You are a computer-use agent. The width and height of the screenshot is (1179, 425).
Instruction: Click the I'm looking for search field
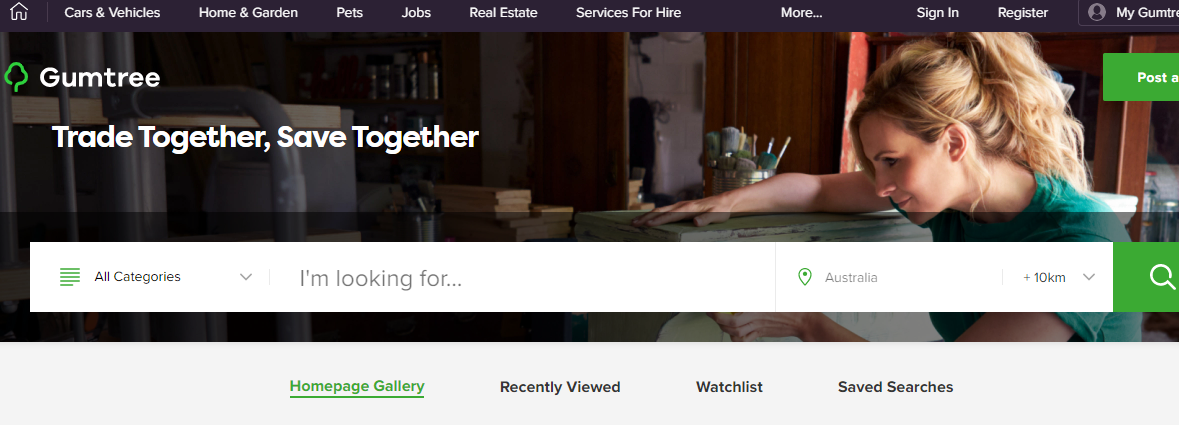point(522,277)
